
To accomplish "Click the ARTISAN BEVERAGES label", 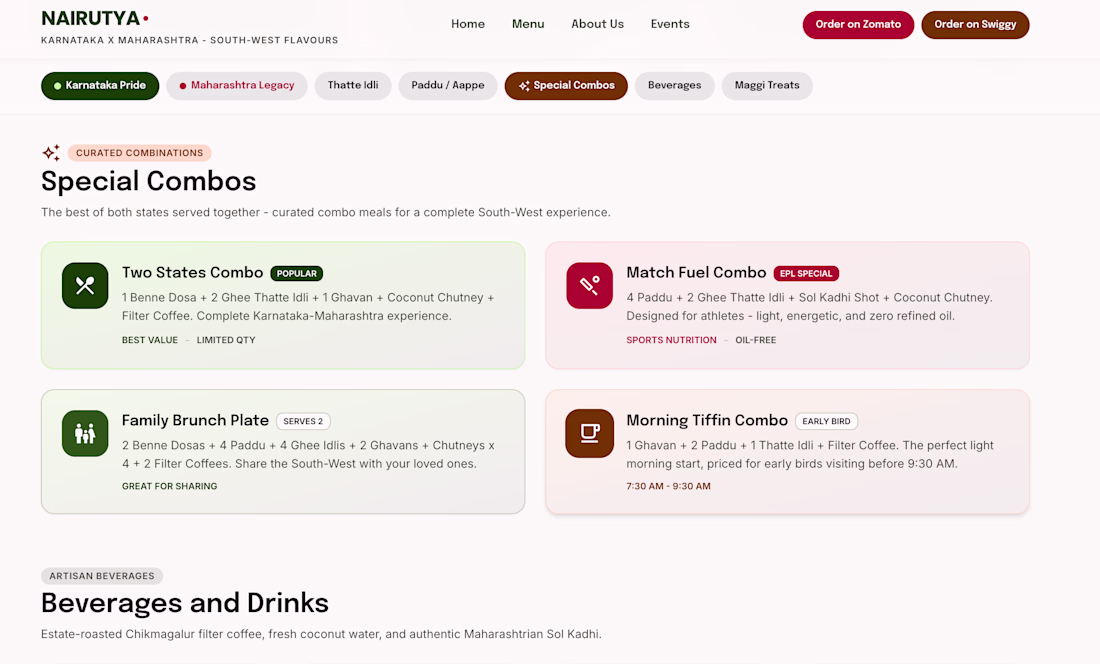I will (102, 576).
